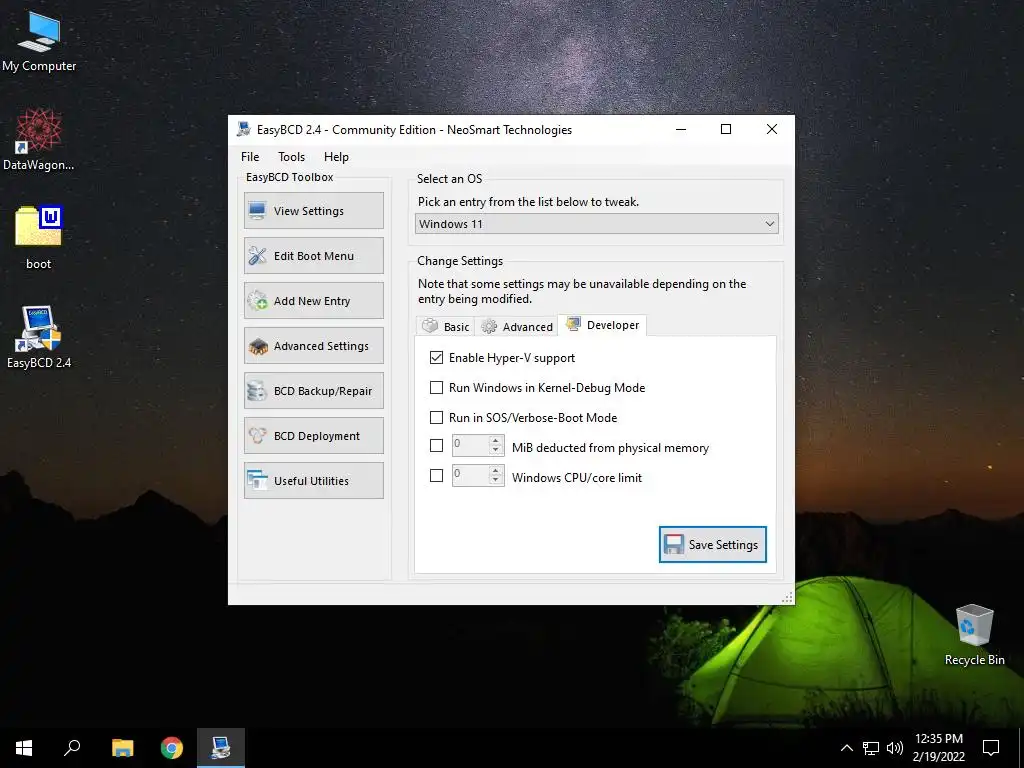This screenshot has width=1024, height=768.
Task: Show hidden system tray icons
Action: click(x=846, y=748)
